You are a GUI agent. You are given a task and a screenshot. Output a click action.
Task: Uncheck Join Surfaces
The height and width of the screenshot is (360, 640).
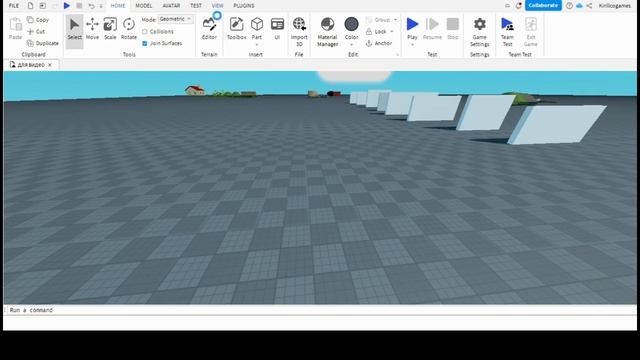[144, 43]
